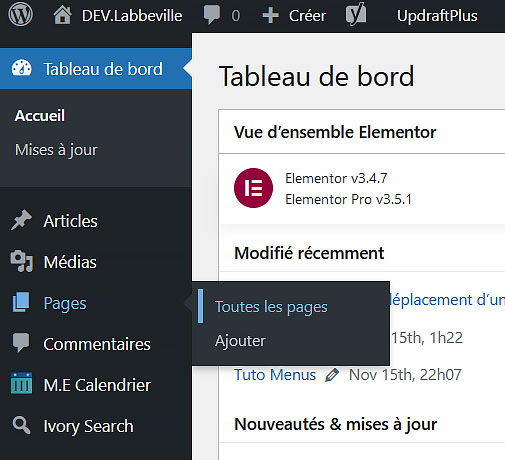
Task: Open the Ivory Search menu
Action: pos(88,426)
